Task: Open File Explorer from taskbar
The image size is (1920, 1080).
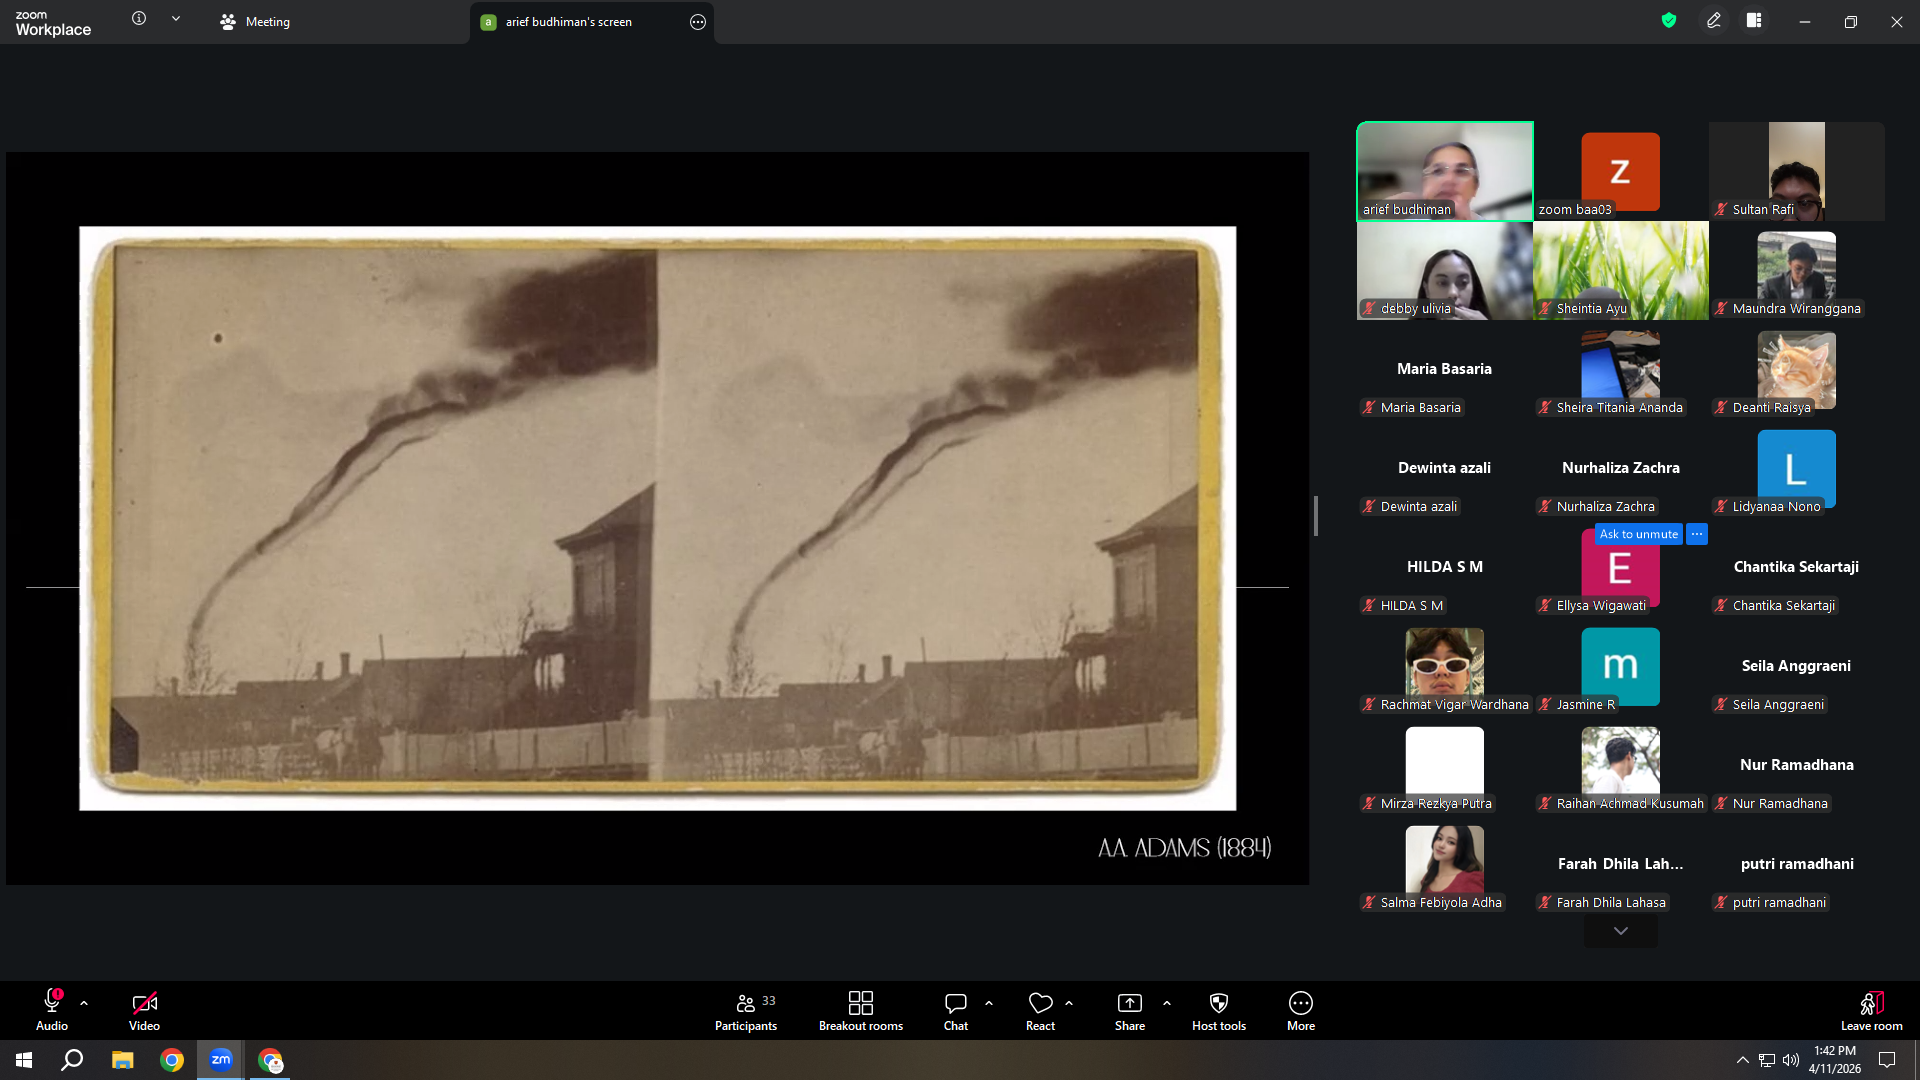Action: 122,1060
